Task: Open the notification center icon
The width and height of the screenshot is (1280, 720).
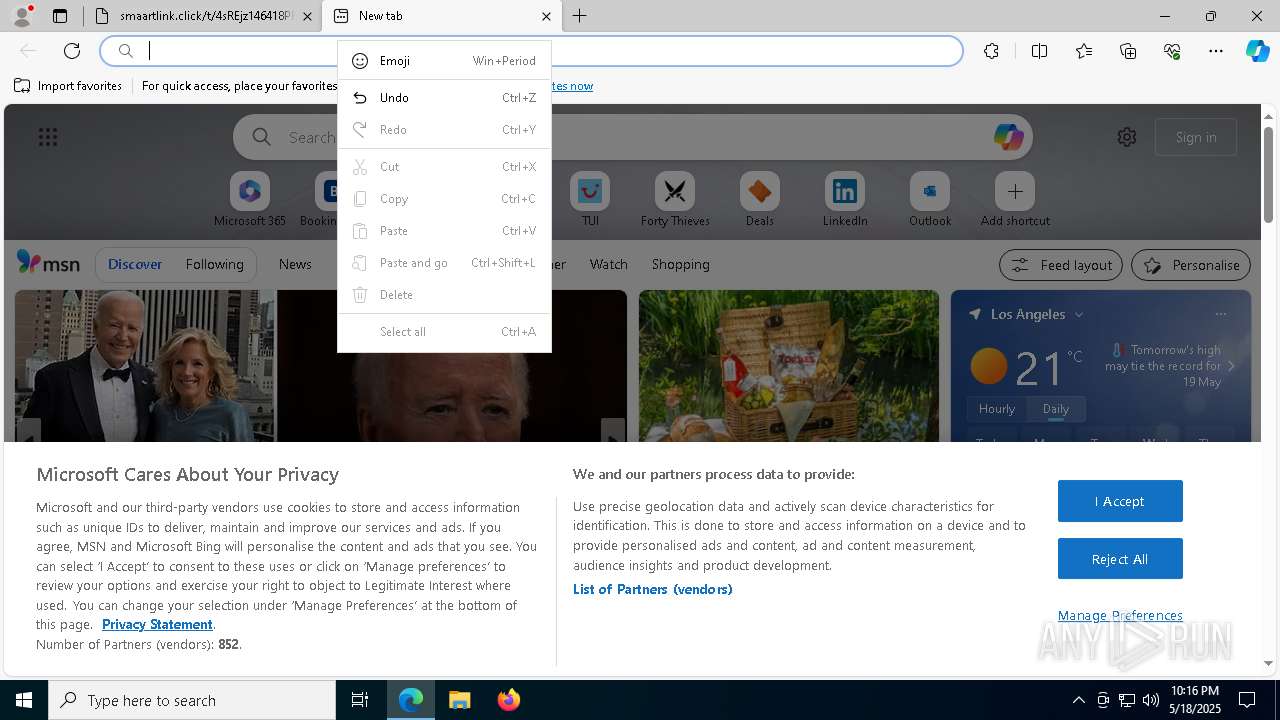Action: pyautogui.click(x=1247, y=700)
